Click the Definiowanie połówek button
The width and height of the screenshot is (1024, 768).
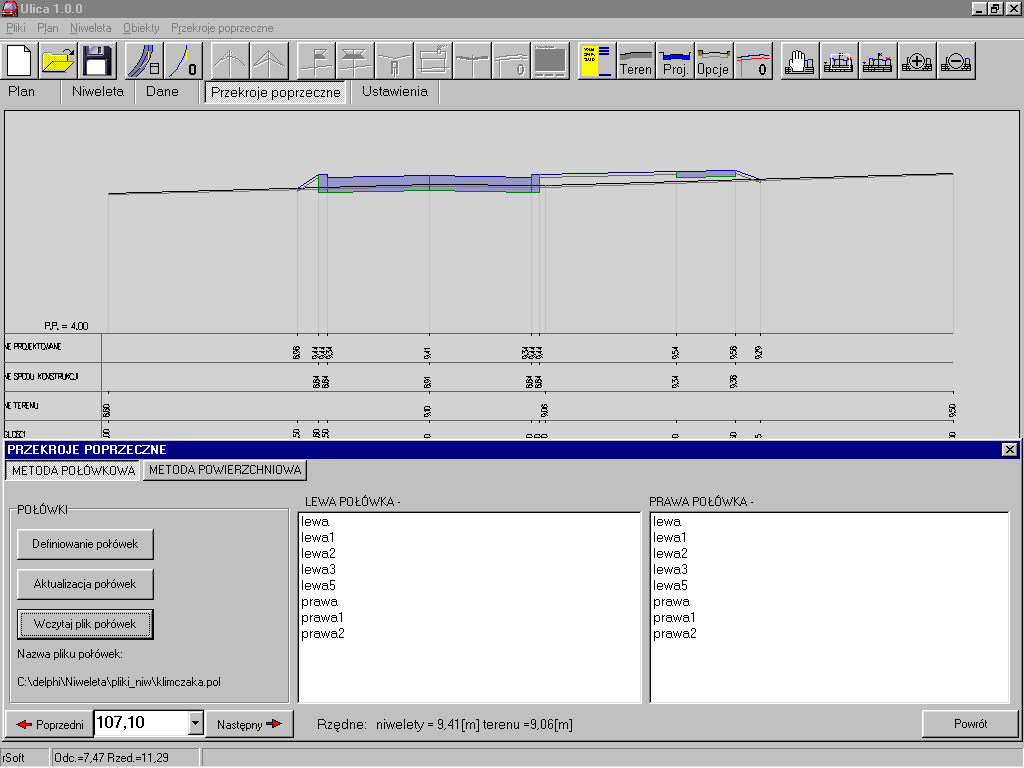pos(85,544)
